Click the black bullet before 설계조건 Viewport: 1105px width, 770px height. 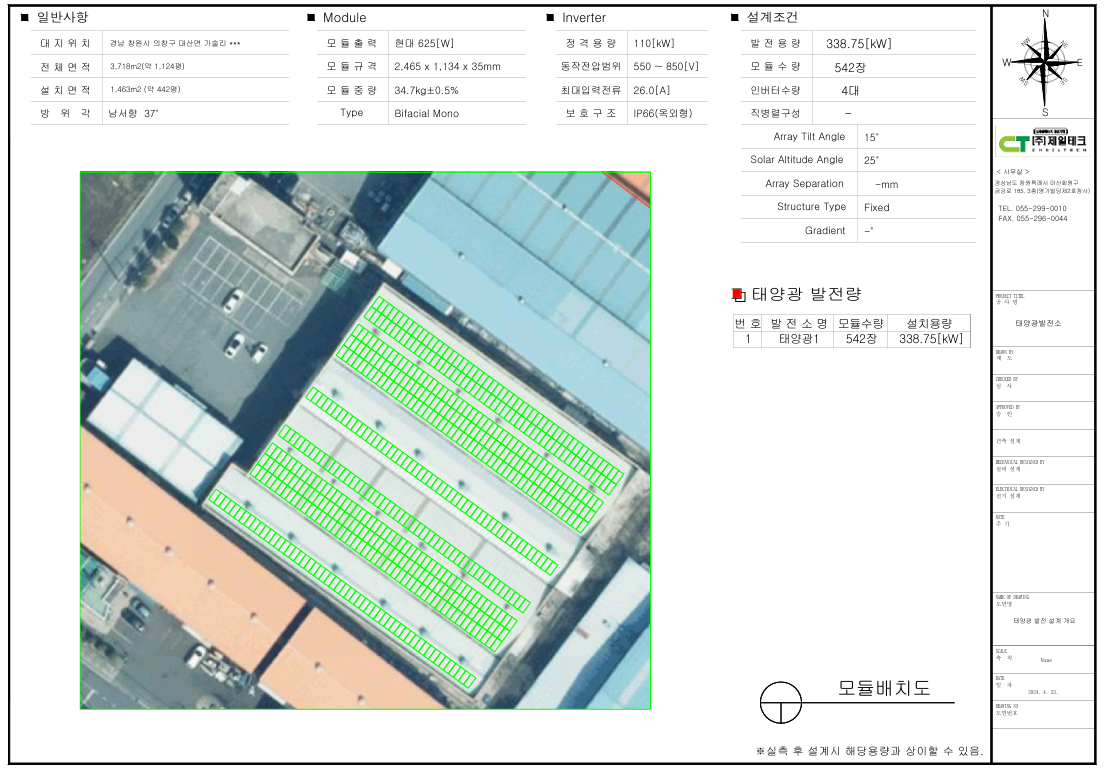pyautogui.click(x=735, y=18)
